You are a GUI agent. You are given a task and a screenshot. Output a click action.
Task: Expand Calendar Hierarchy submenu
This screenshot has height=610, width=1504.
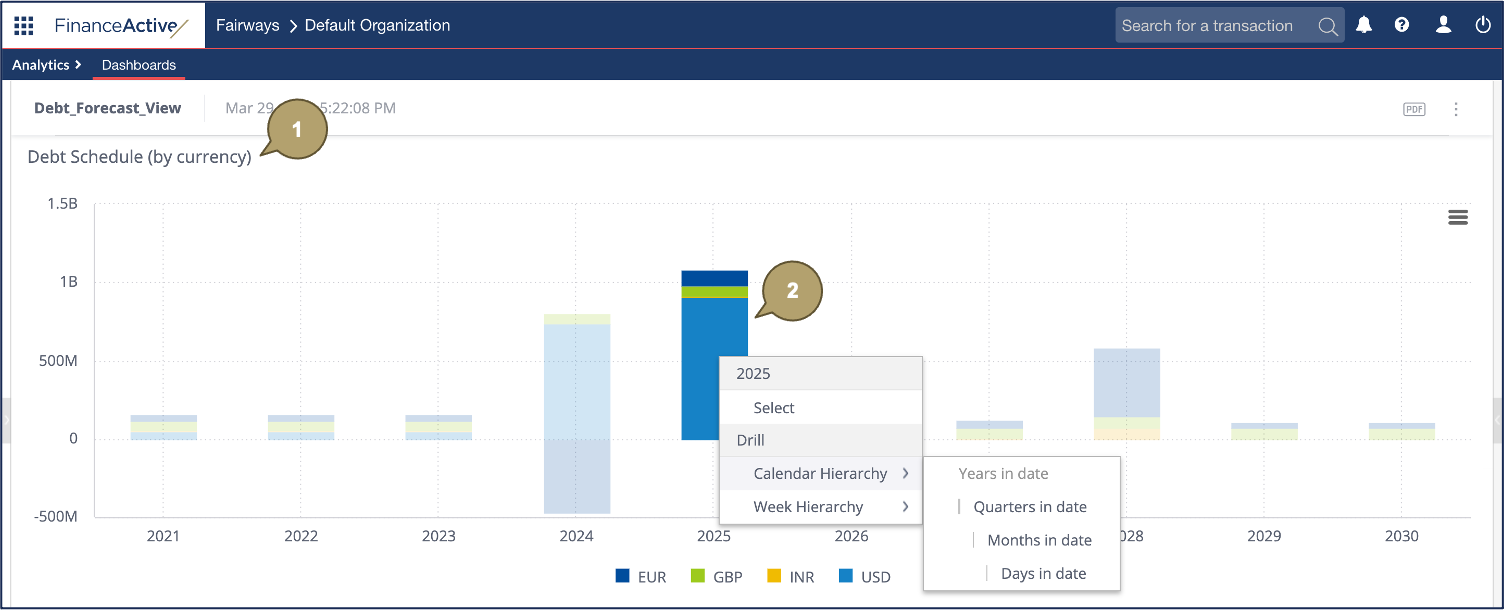(820, 474)
